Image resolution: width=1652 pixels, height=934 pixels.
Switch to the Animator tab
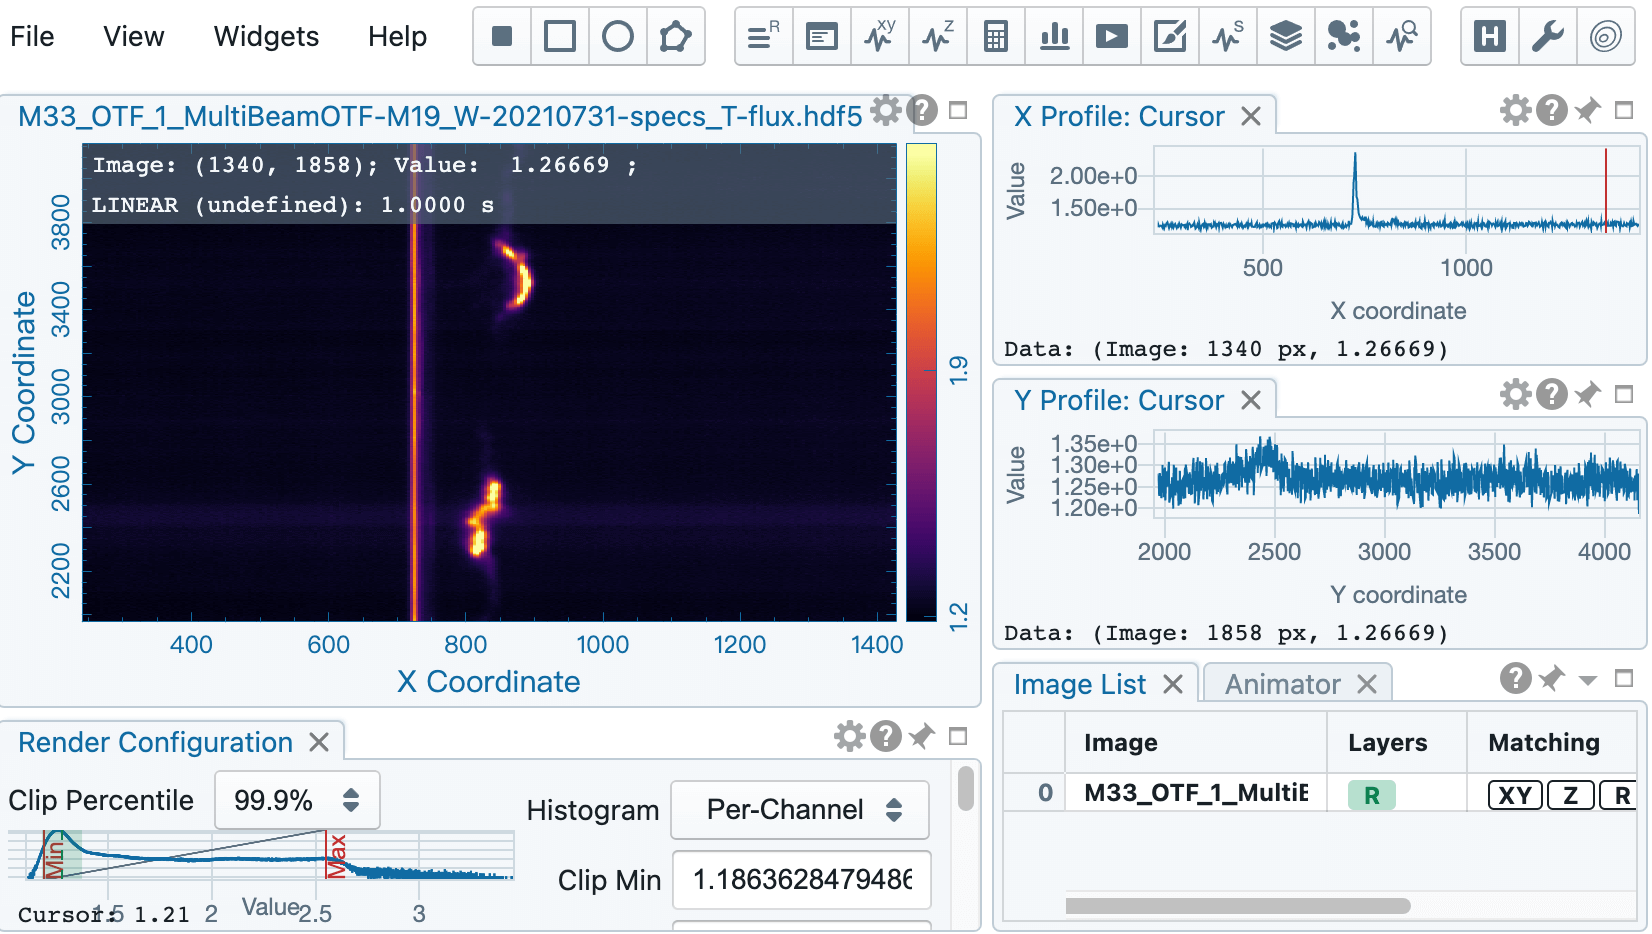point(1283,684)
